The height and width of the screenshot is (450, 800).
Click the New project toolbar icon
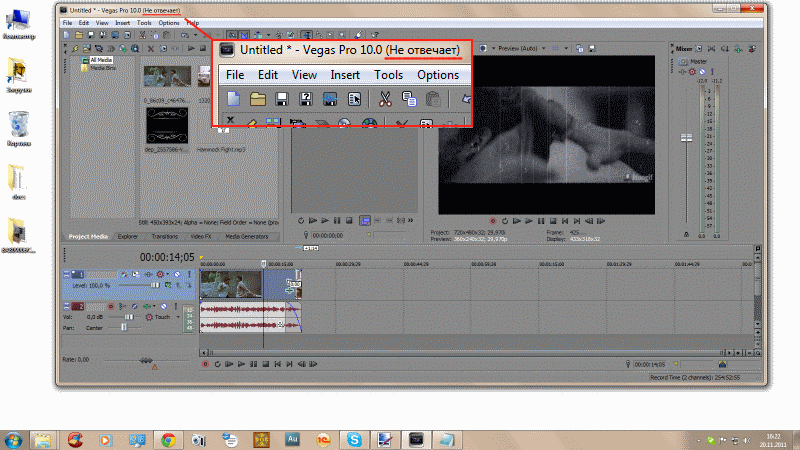[x=67, y=35]
